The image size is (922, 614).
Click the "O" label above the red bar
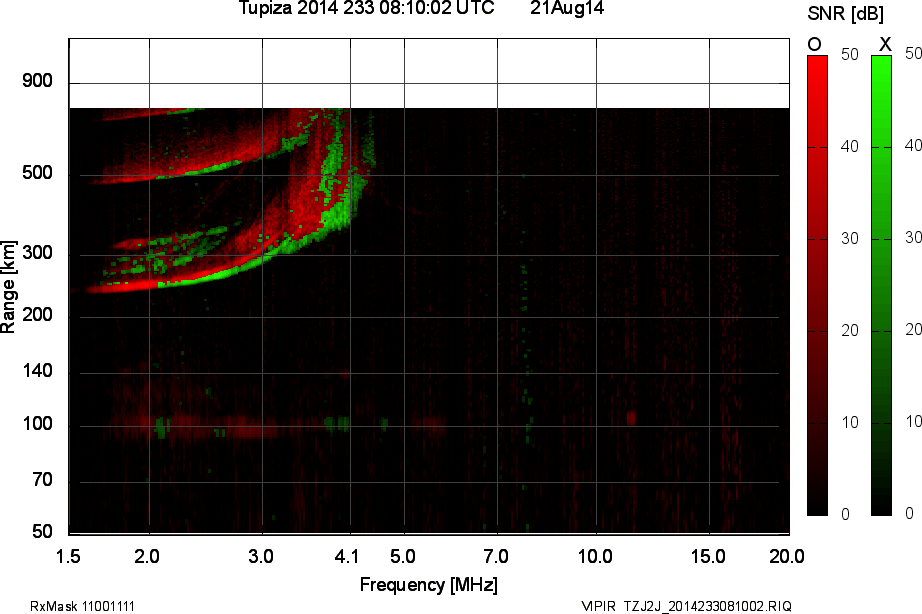pyautogui.click(x=815, y=44)
